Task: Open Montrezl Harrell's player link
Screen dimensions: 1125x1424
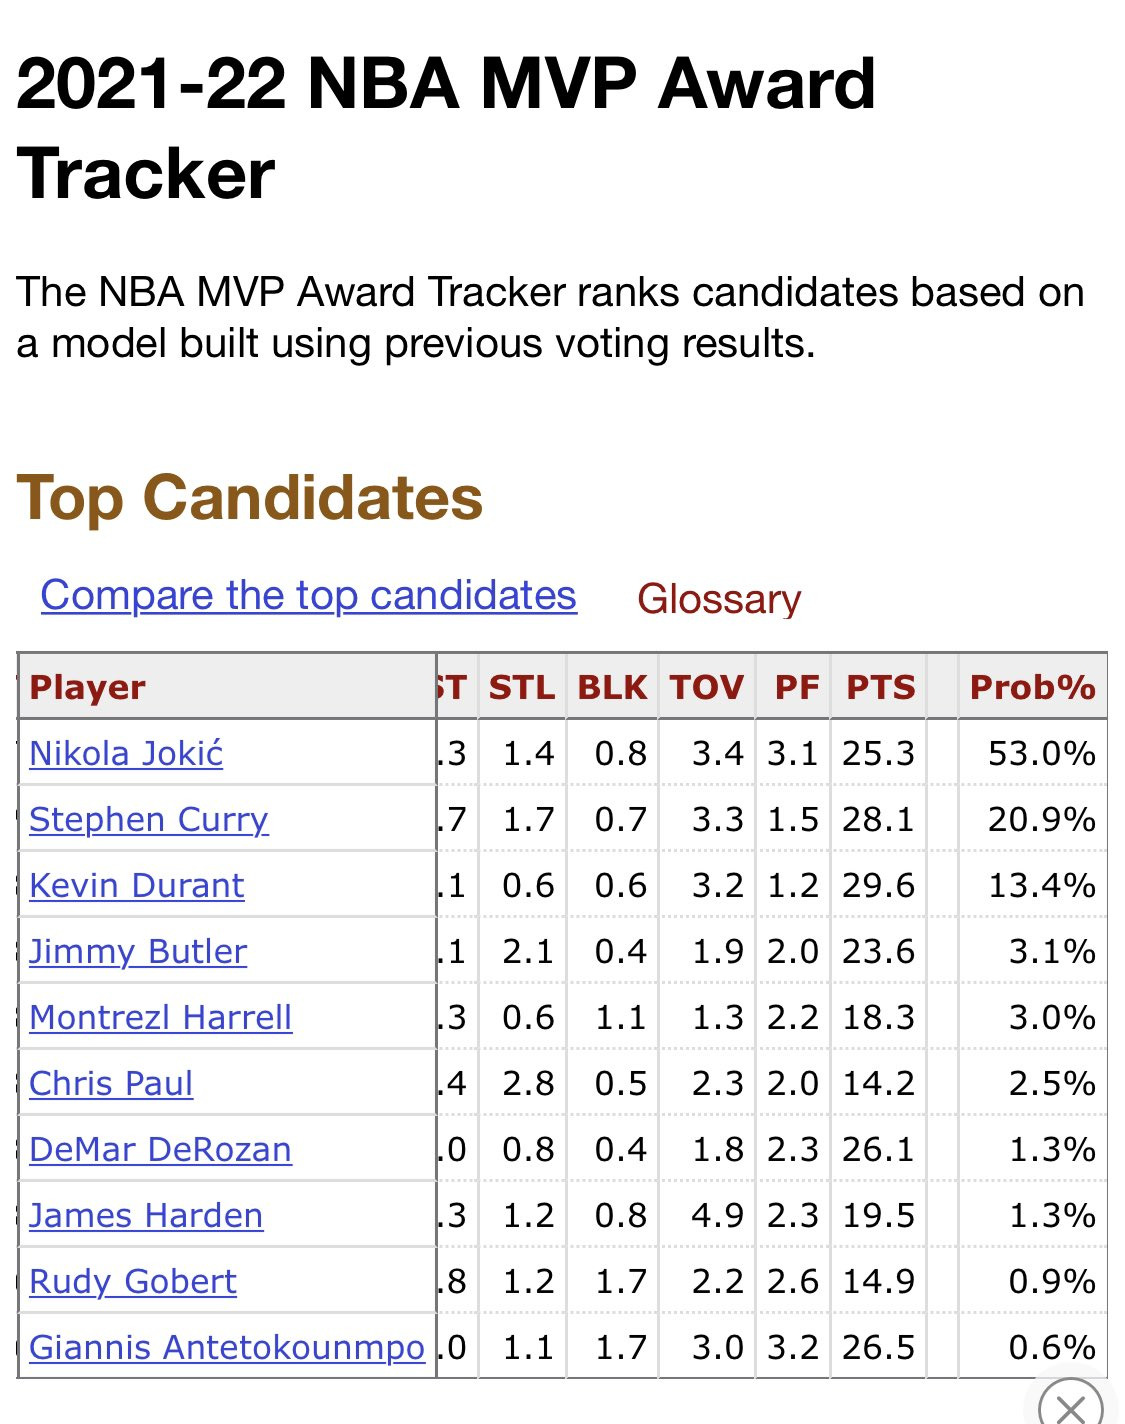Action: [161, 1017]
